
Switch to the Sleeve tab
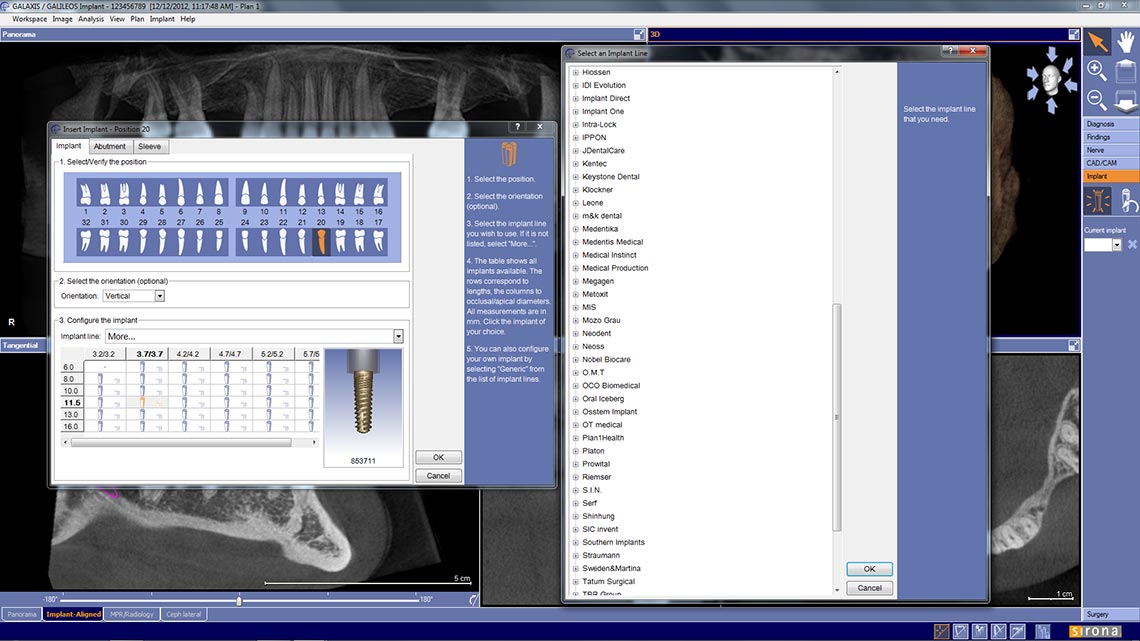pos(150,146)
